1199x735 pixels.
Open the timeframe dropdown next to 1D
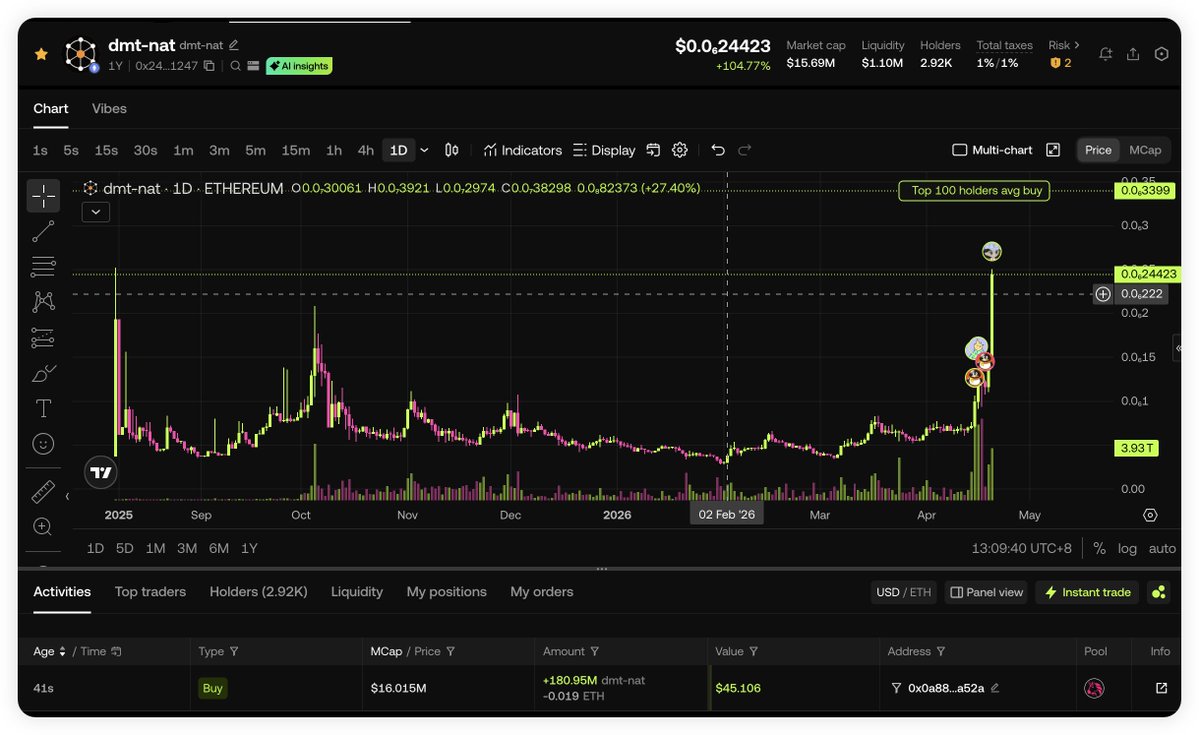[x=424, y=150]
